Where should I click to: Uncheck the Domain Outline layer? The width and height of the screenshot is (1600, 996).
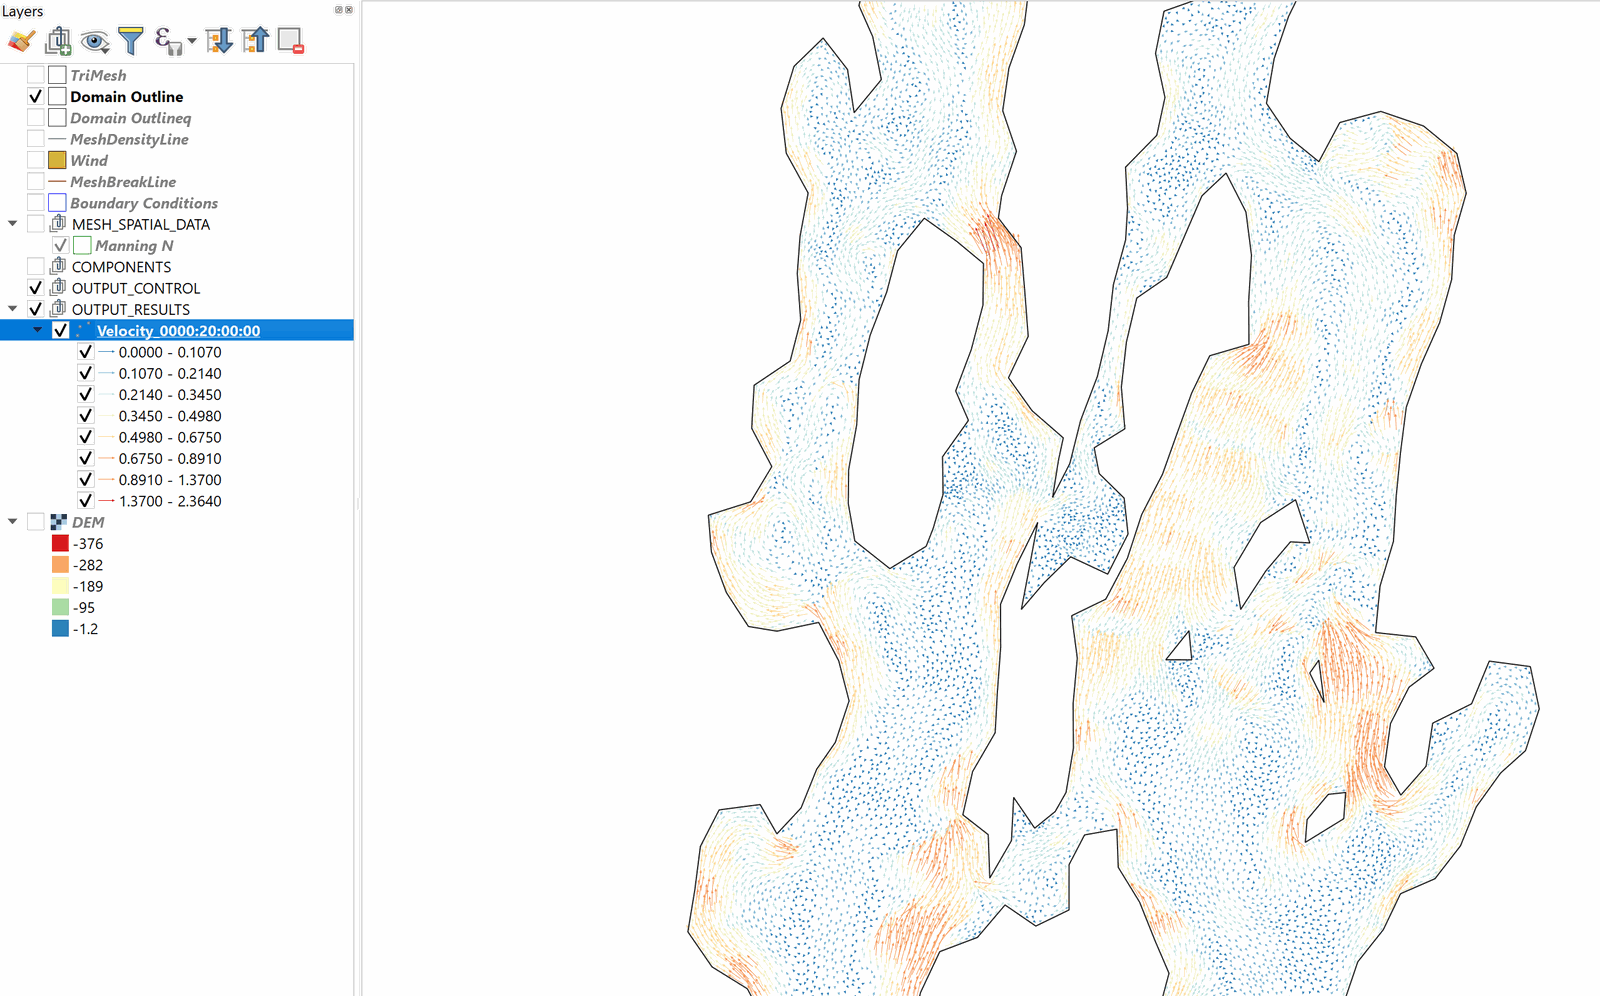coord(36,97)
